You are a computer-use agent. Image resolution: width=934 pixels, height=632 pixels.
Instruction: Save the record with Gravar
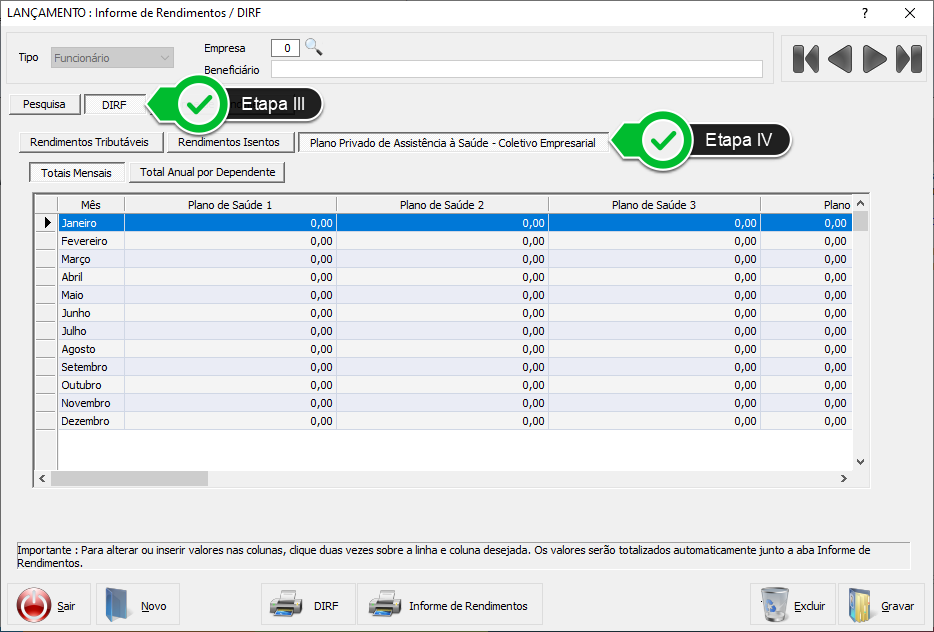click(x=881, y=605)
